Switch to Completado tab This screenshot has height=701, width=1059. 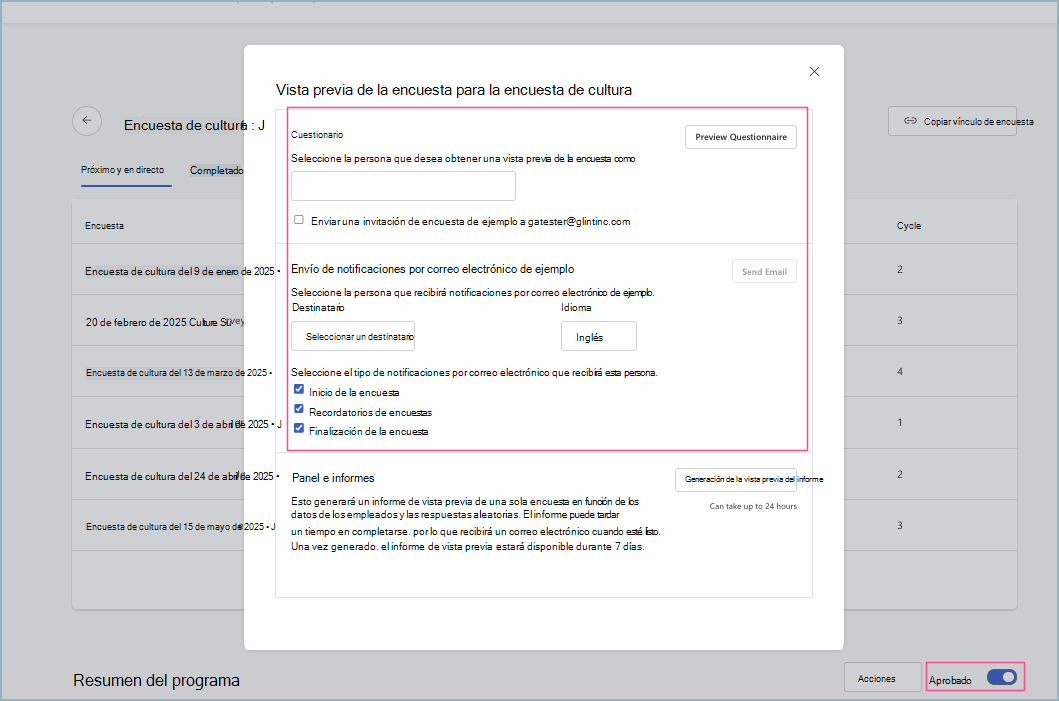(x=216, y=170)
